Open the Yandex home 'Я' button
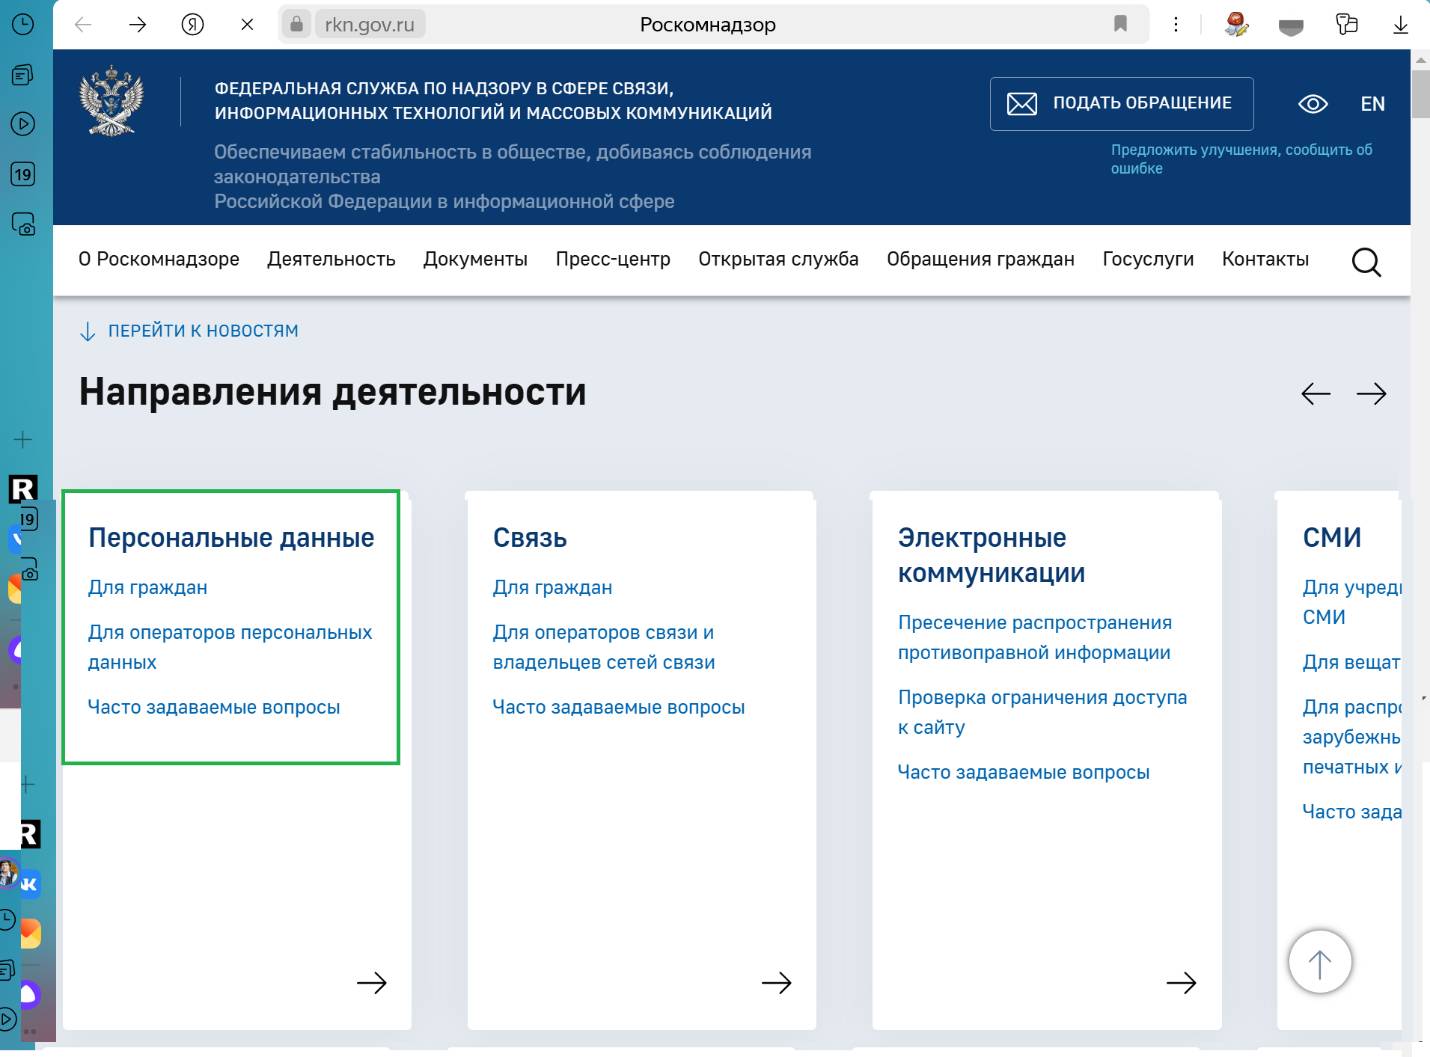The height and width of the screenshot is (1057, 1430). [193, 25]
